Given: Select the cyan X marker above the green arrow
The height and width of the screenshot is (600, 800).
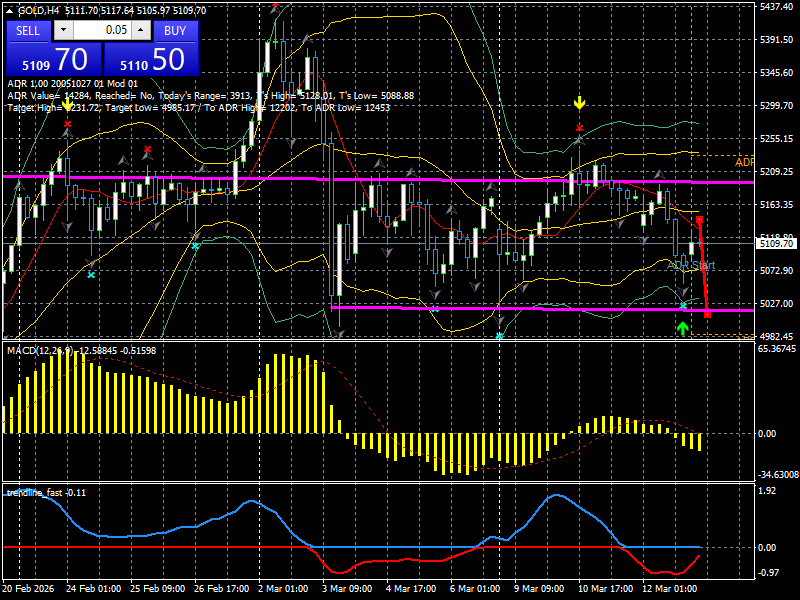Looking at the screenshot, I should click(683, 306).
